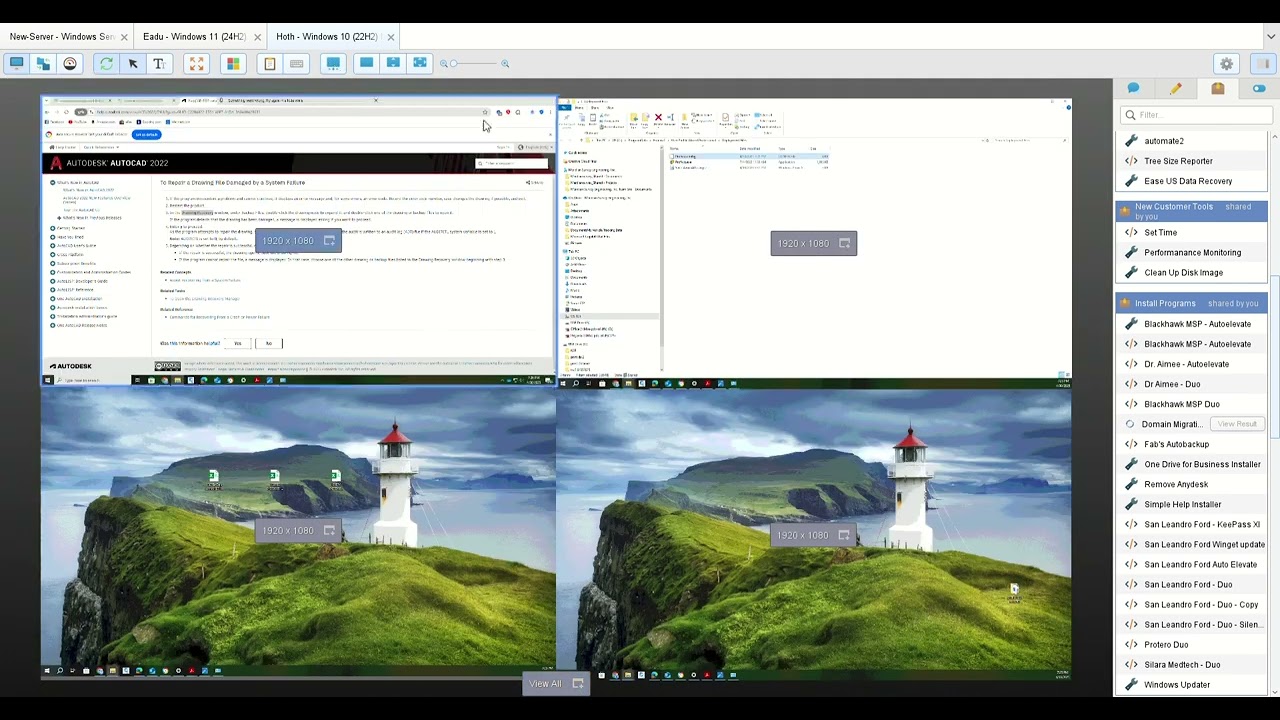This screenshot has width=1280, height=720.
Task: Switch to the chat bubble tab
Action: [x=1133, y=89]
